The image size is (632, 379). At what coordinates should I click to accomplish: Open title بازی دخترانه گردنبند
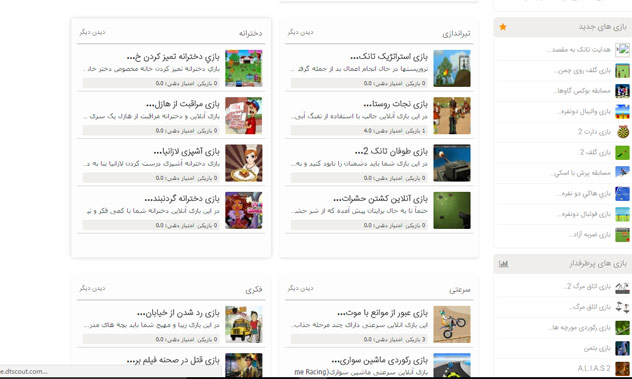[182, 199]
